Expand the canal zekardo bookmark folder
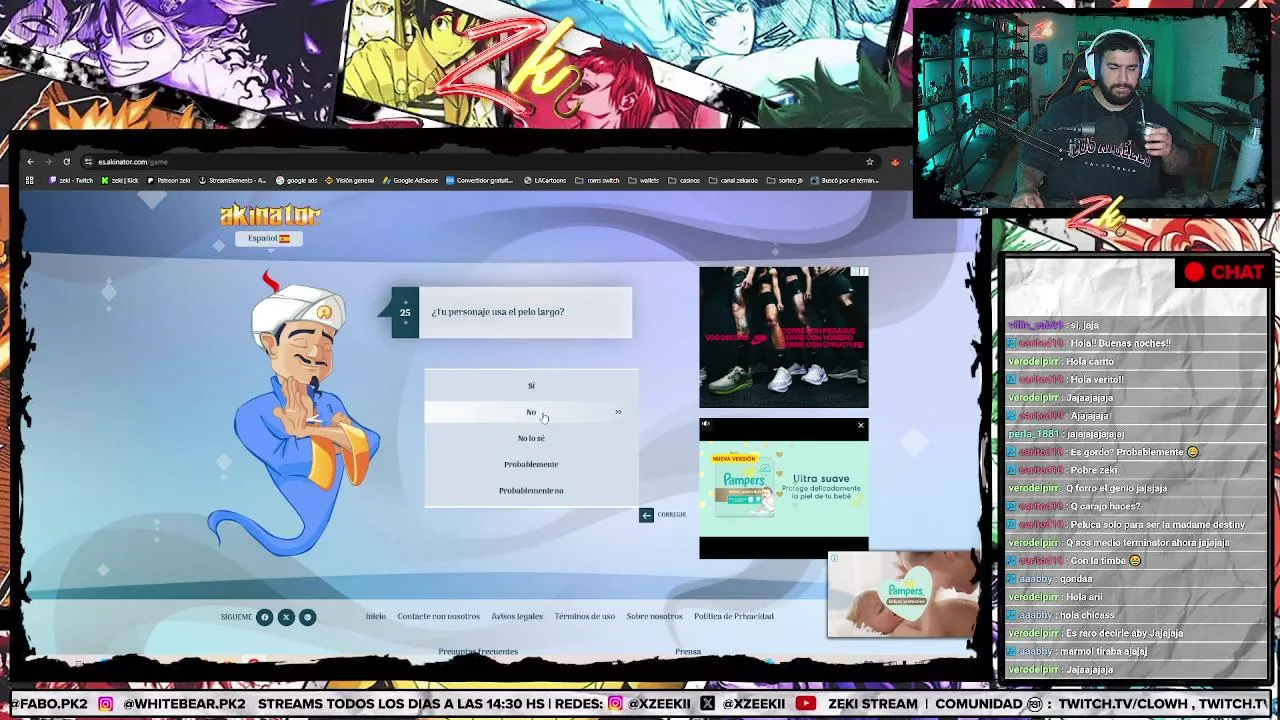 click(x=733, y=181)
